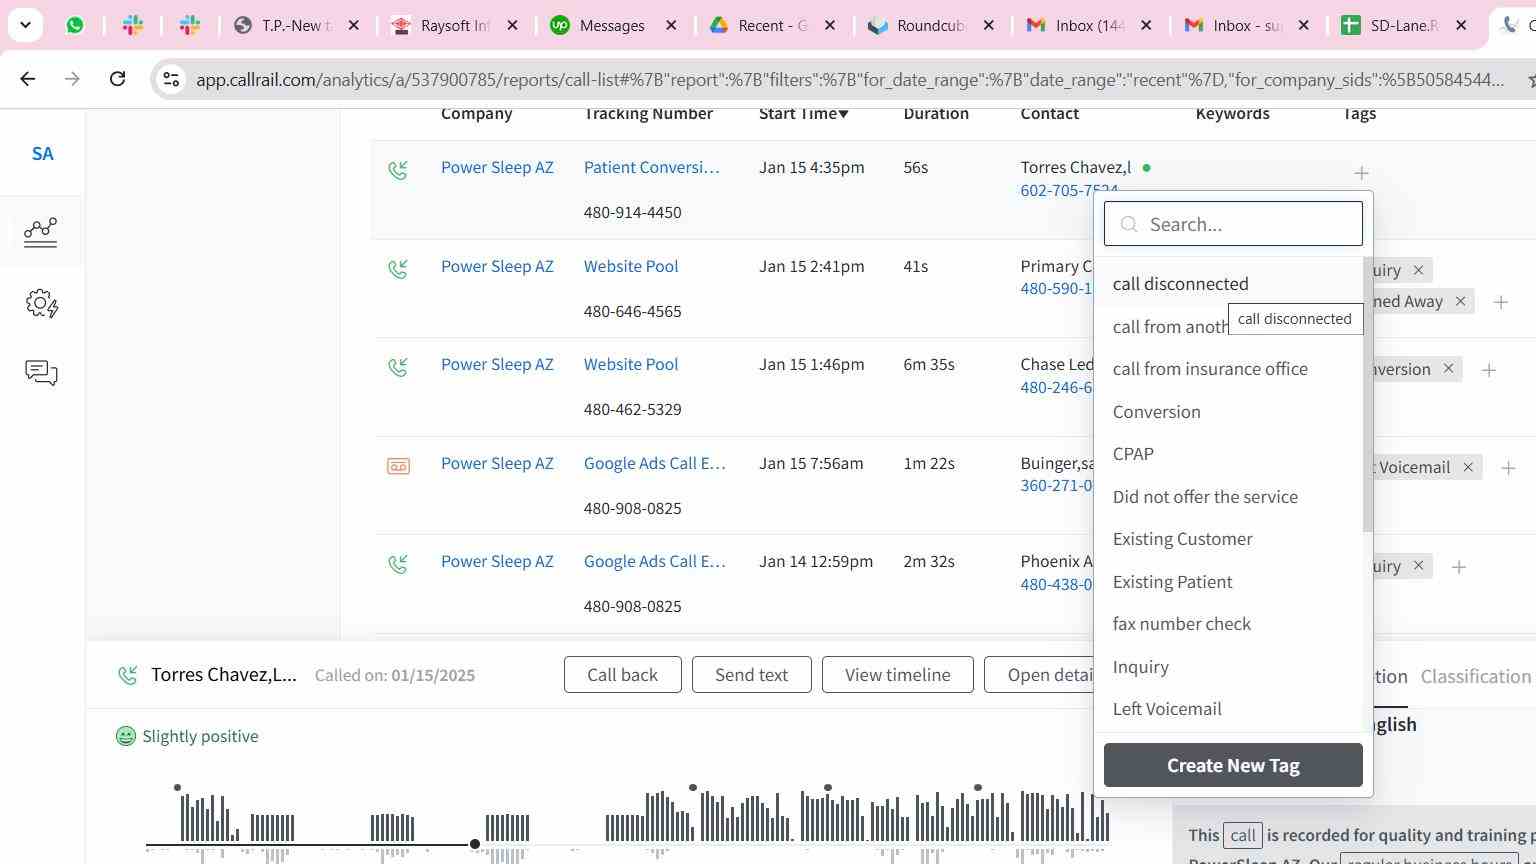Select 'fax number check' tag option
This screenshot has width=1536, height=864.
pyautogui.click(x=1182, y=624)
